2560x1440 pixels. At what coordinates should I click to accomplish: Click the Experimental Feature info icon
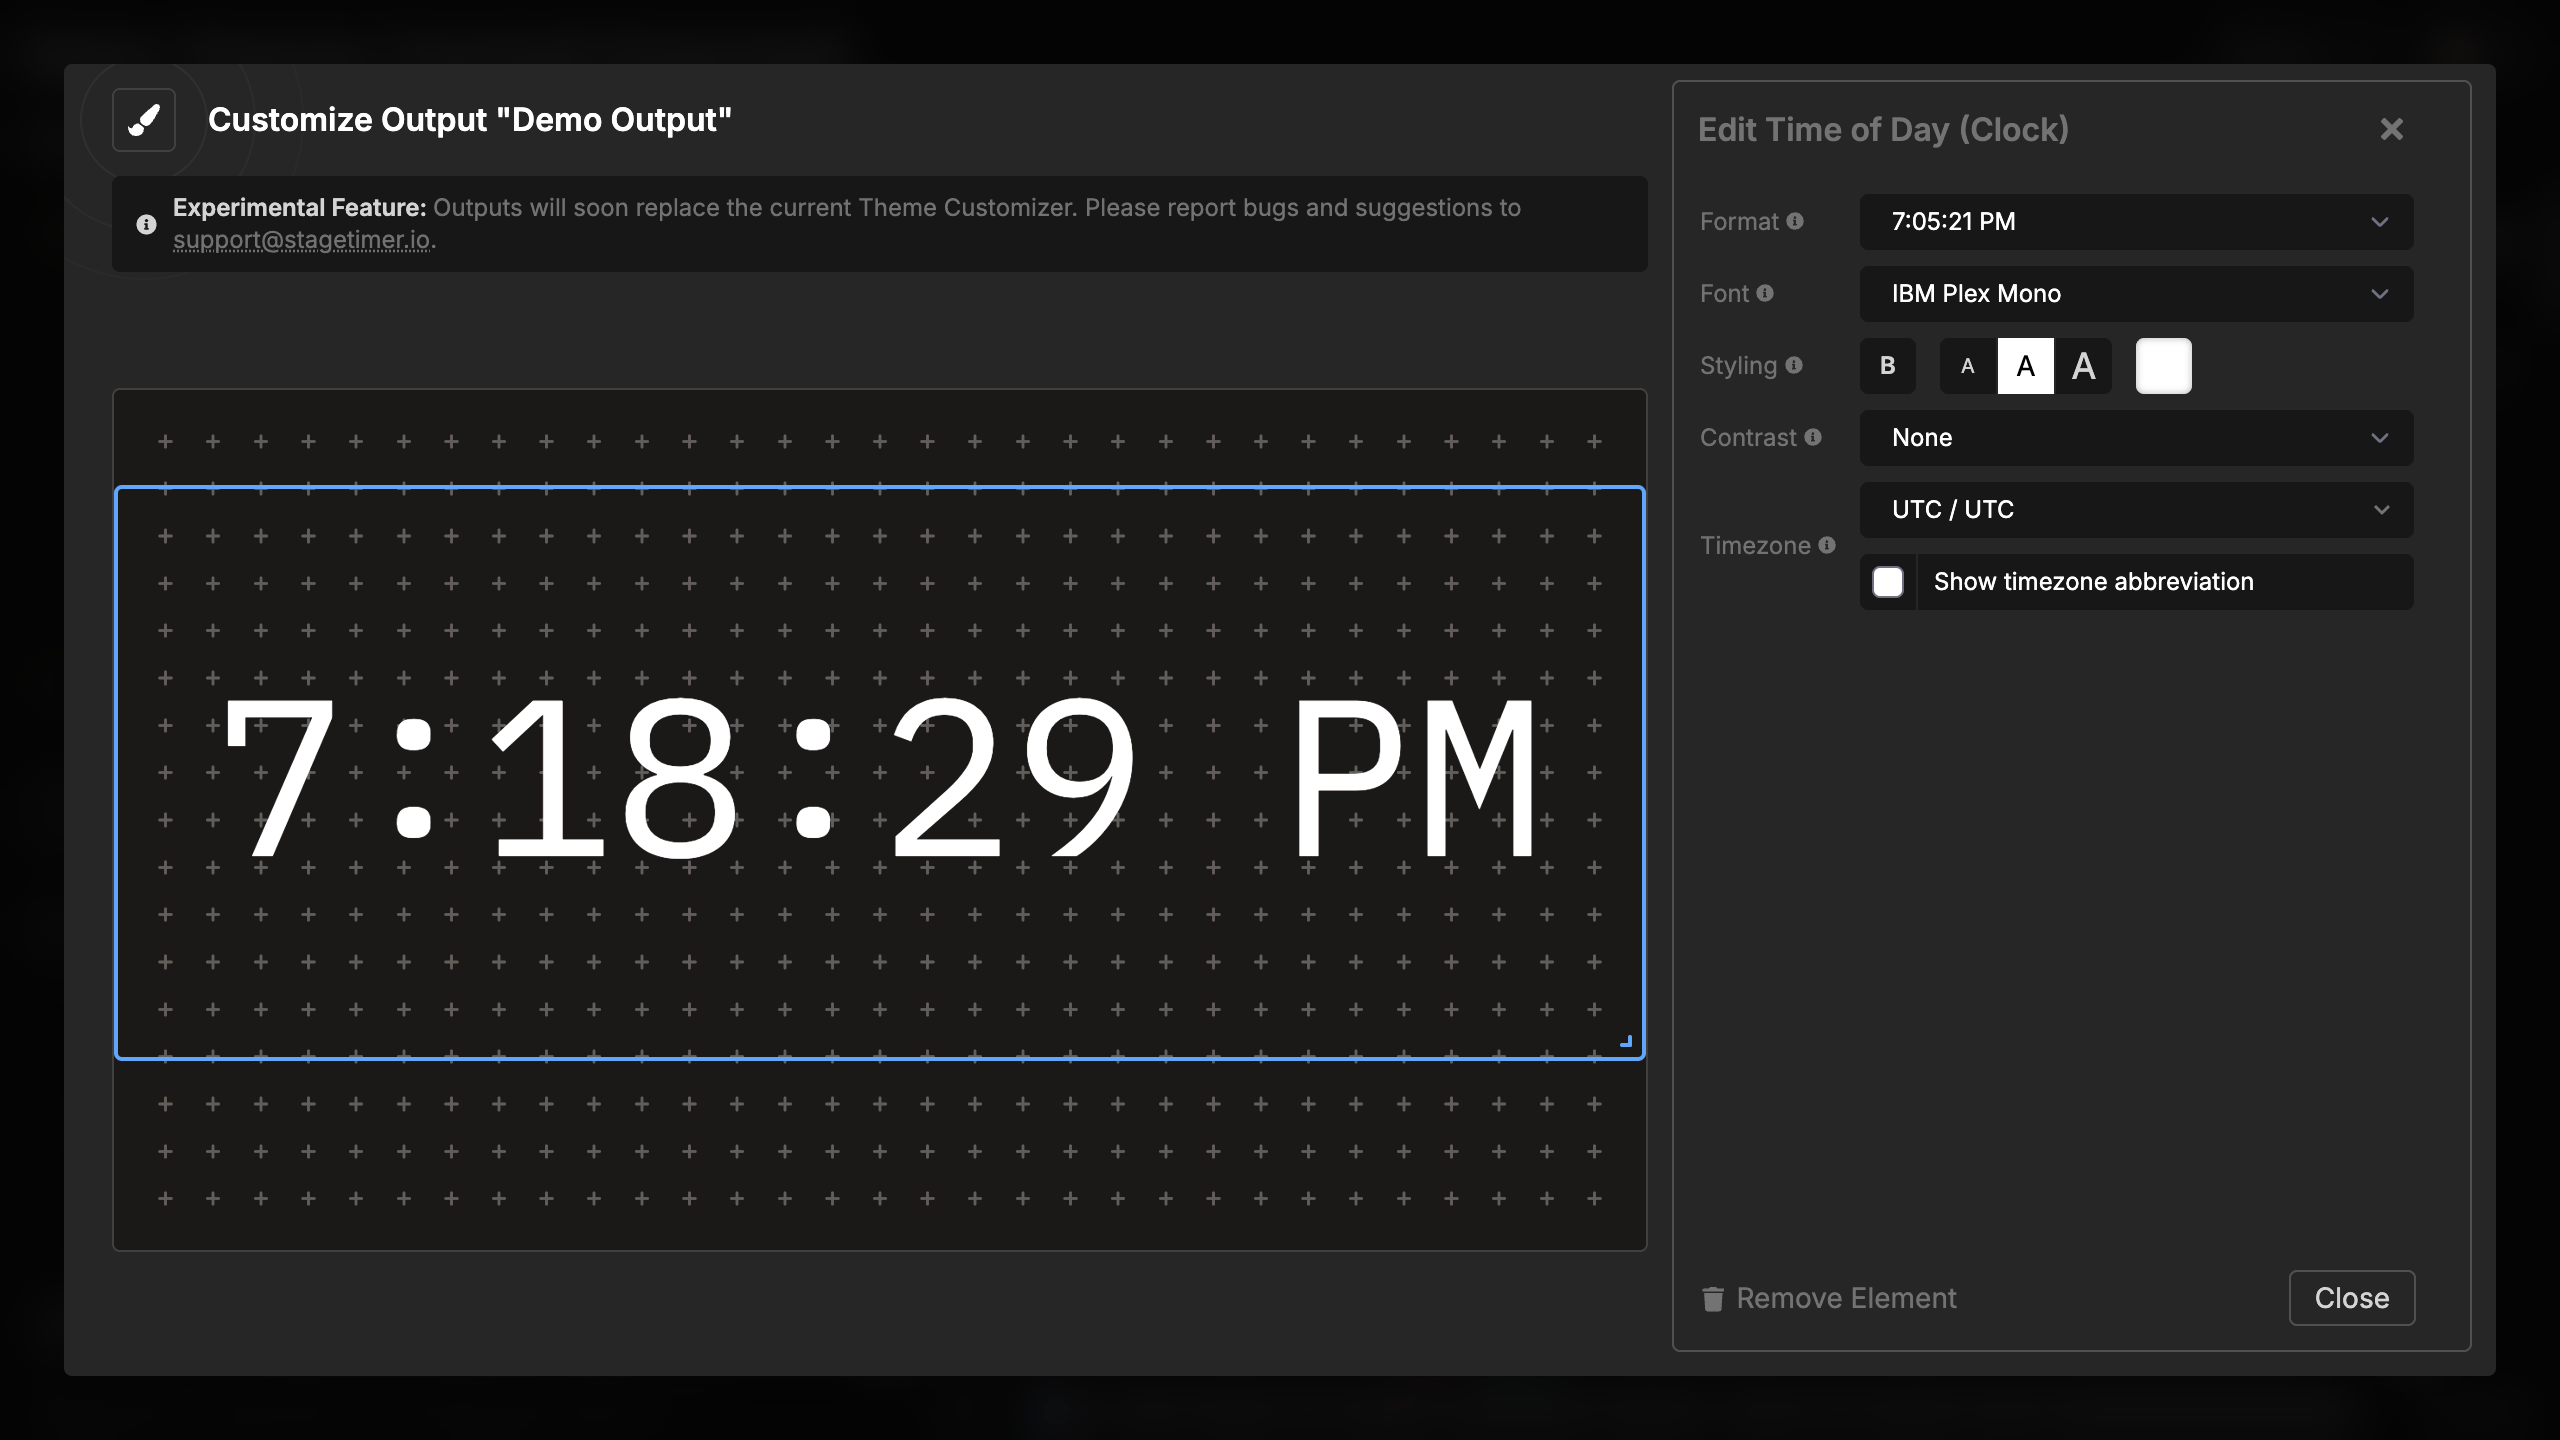point(147,224)
